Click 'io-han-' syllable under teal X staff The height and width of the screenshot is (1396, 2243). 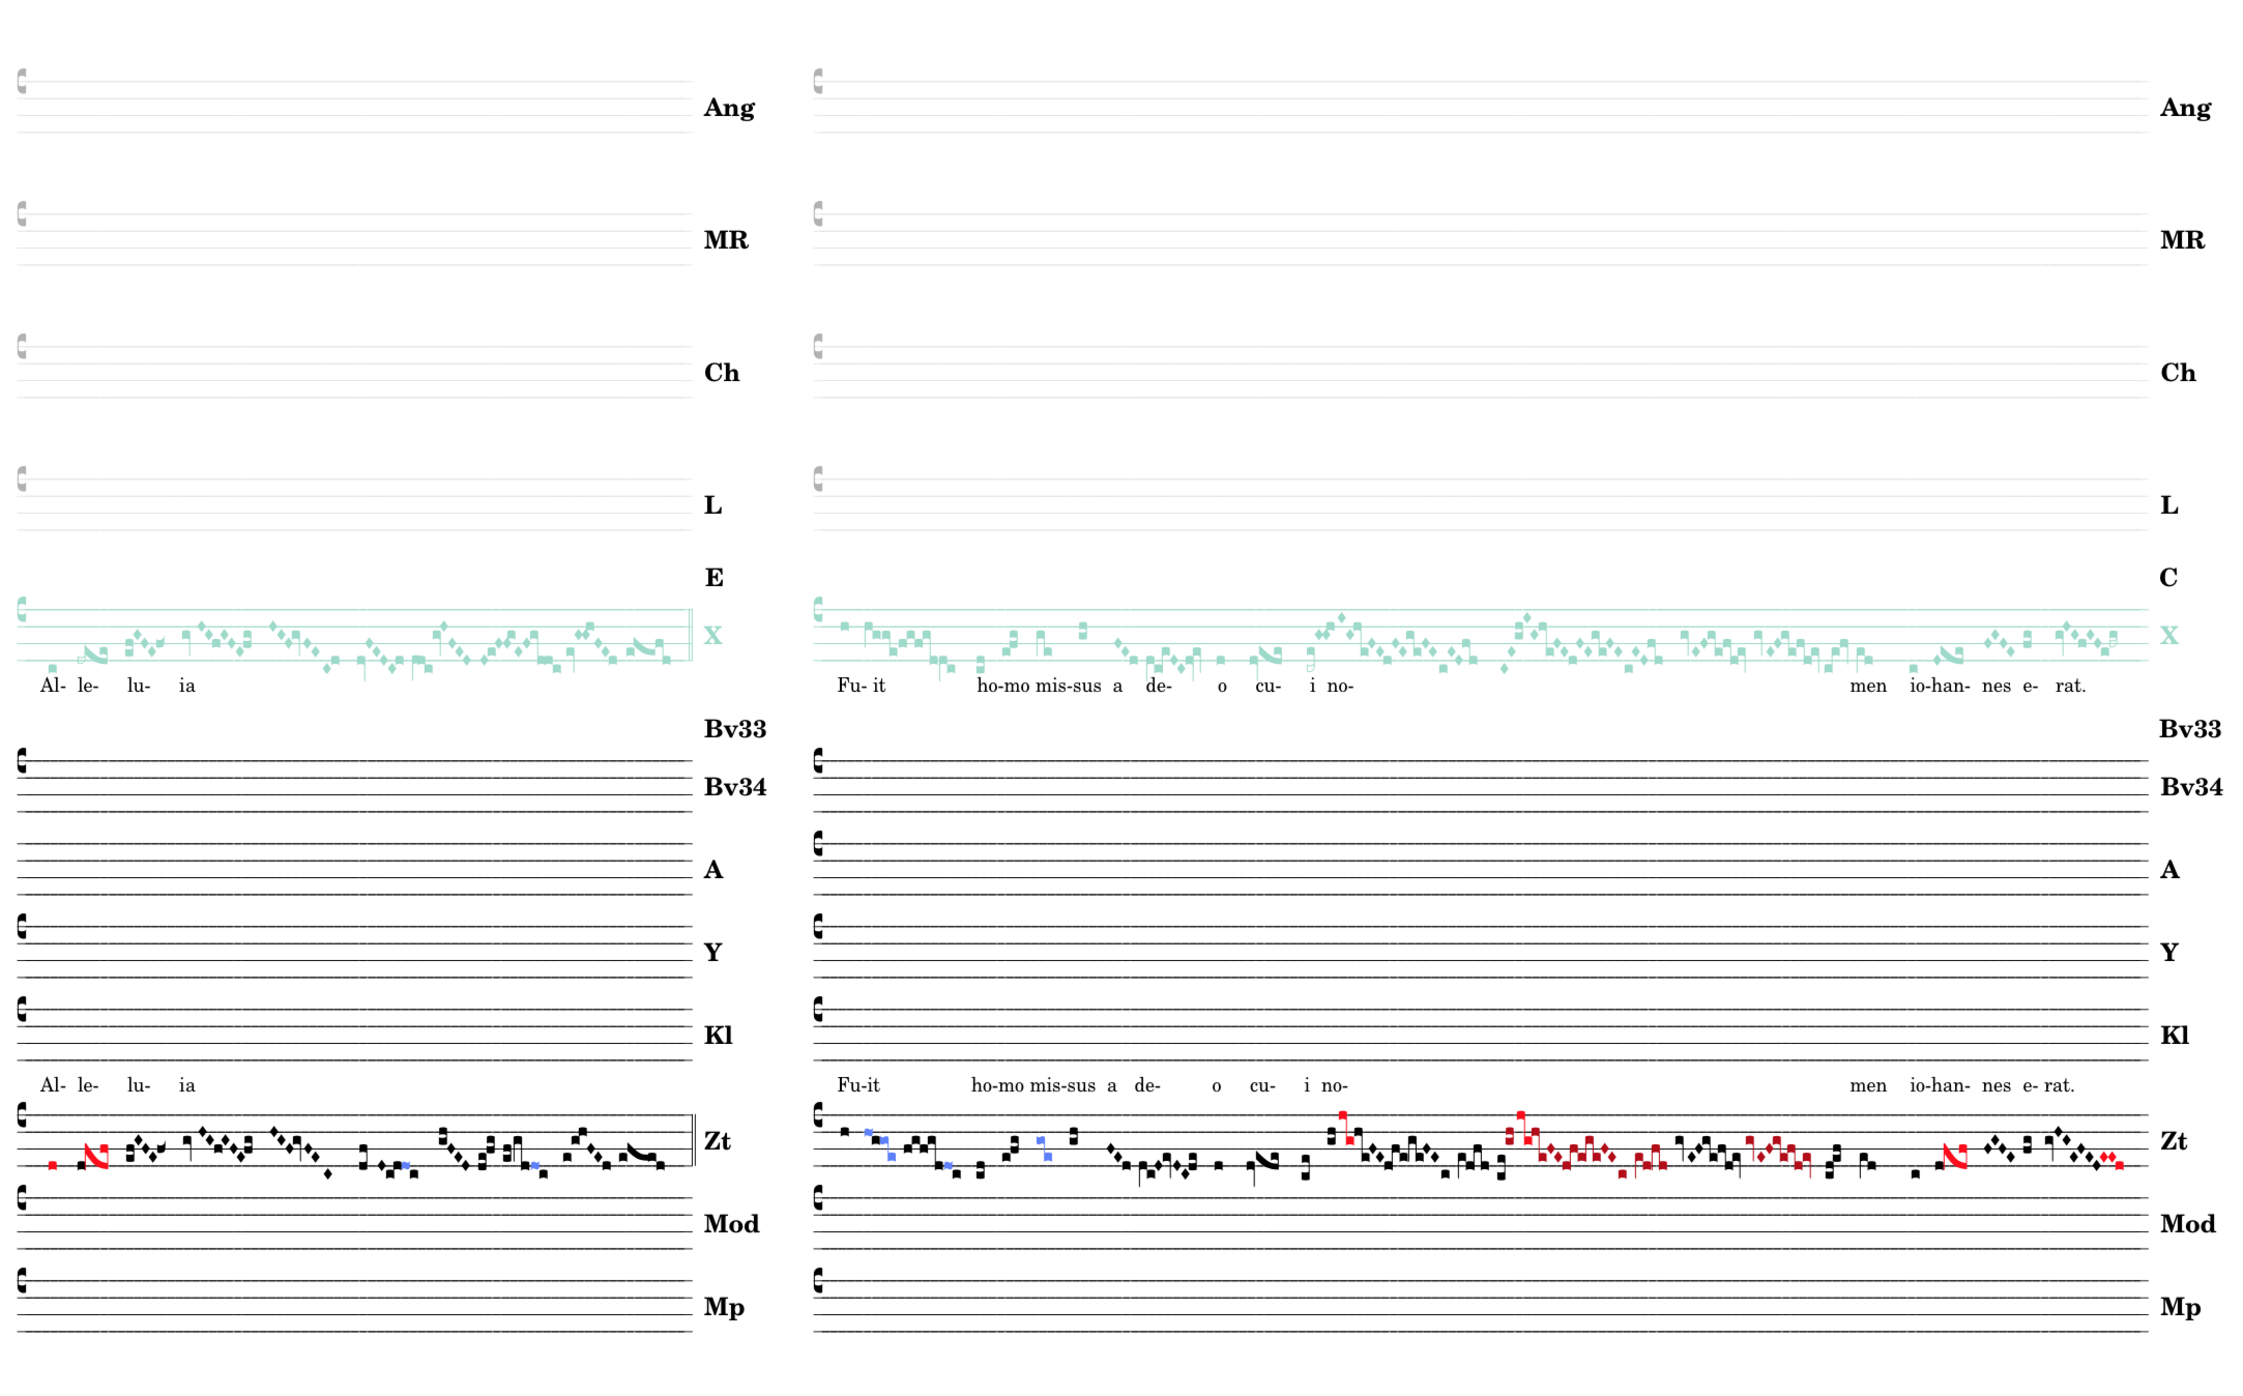[x=1938, y=686]
